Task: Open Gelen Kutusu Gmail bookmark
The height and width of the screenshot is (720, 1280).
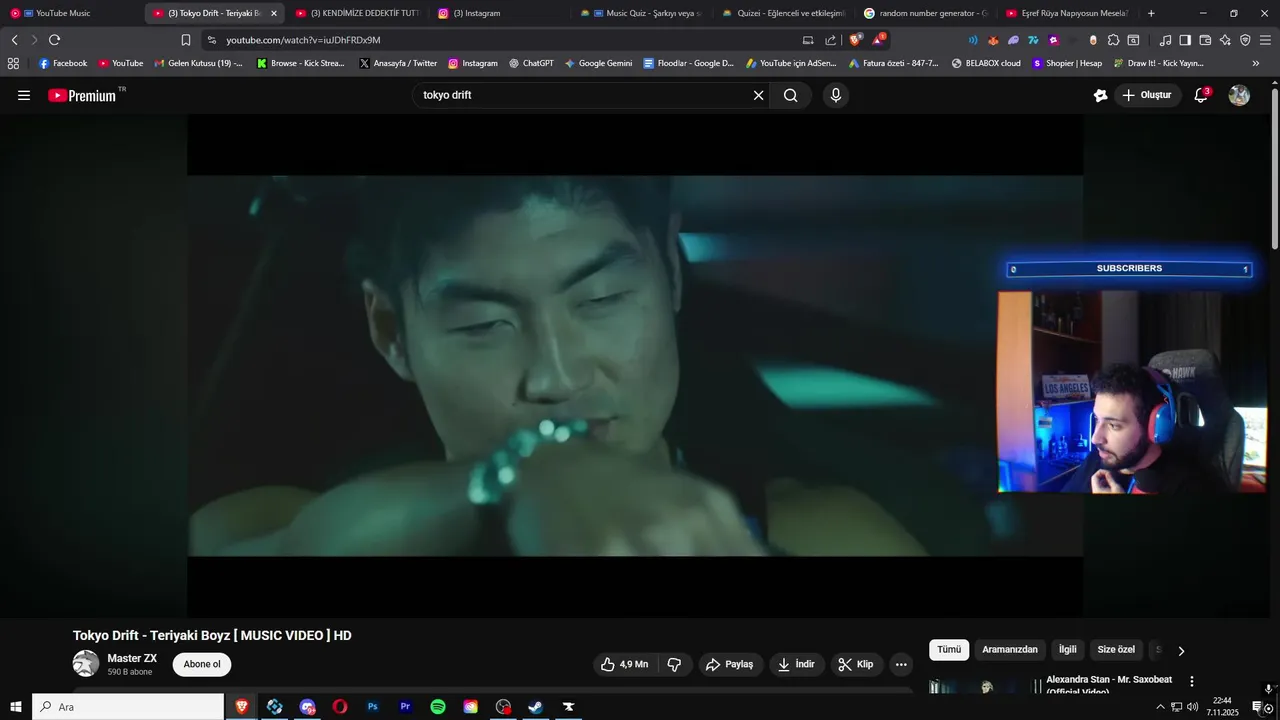Action: coord(198,63)
